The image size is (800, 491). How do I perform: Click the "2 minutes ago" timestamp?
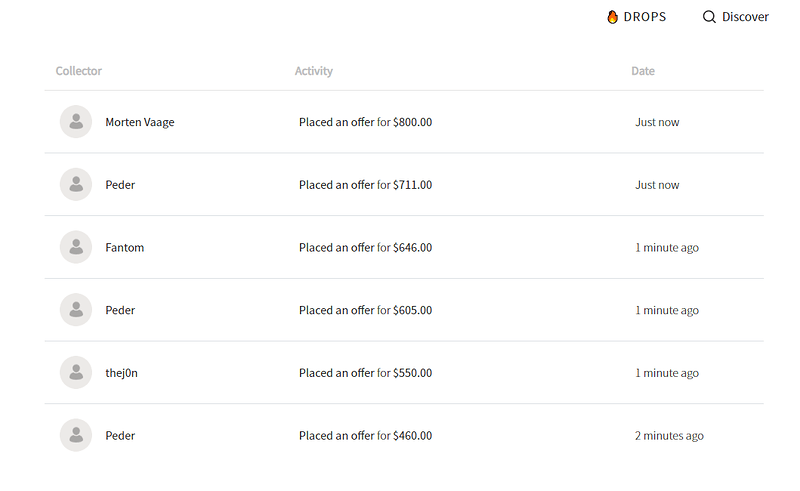pos(669,436)
